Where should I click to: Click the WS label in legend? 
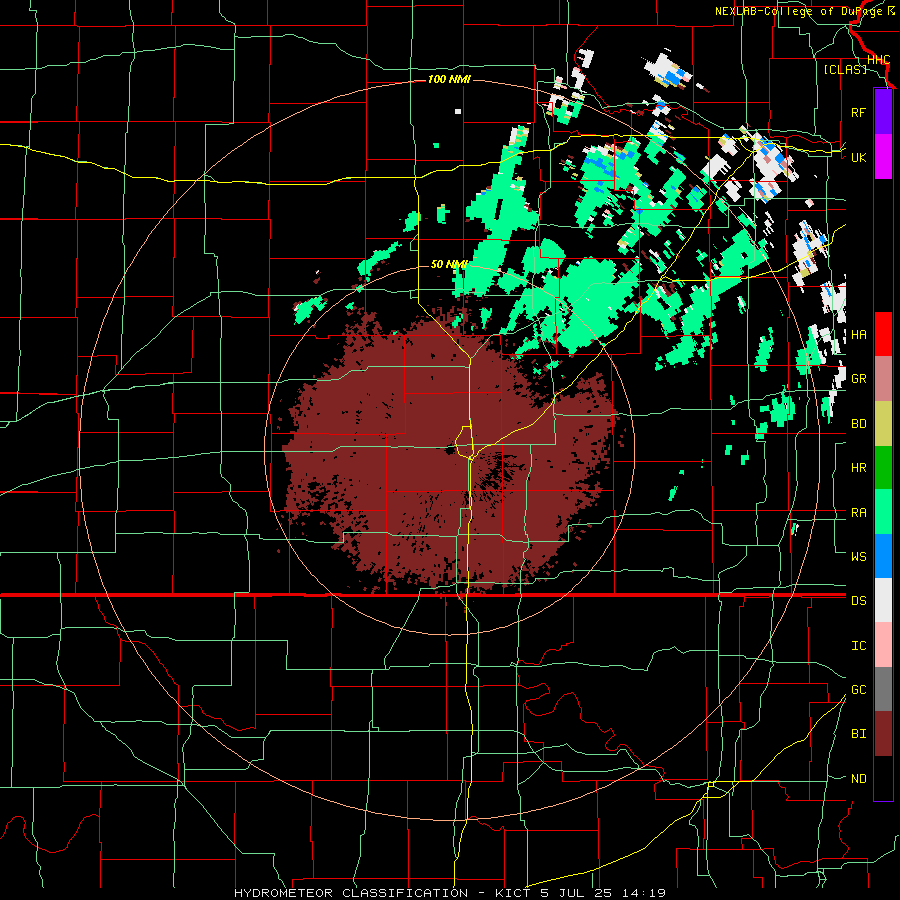(x=858, y=556)
